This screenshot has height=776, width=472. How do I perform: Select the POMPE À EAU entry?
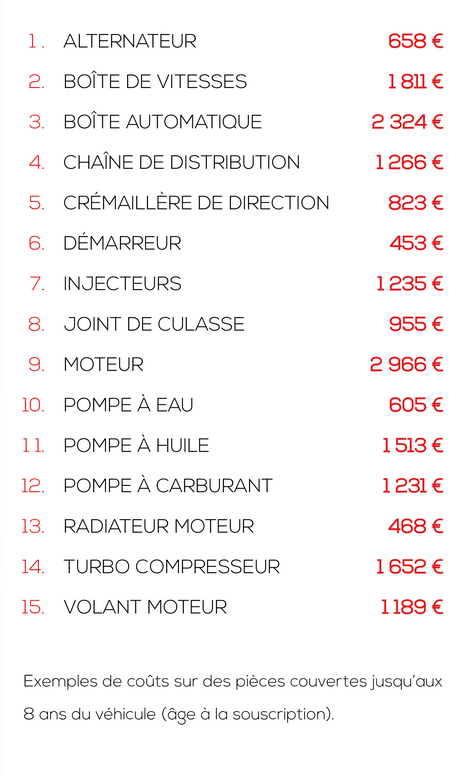(x=128, y=405)
